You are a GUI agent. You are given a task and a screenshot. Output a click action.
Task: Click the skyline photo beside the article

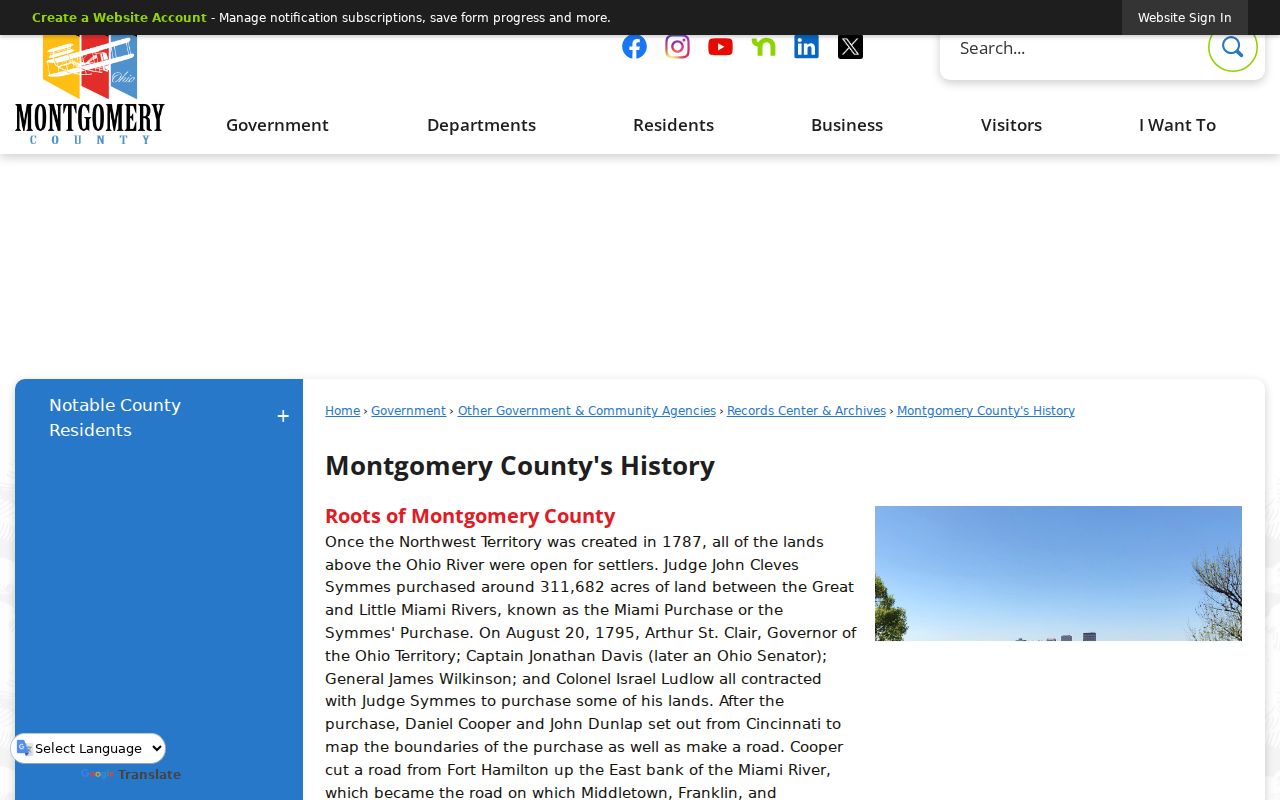coord(1058,573)
